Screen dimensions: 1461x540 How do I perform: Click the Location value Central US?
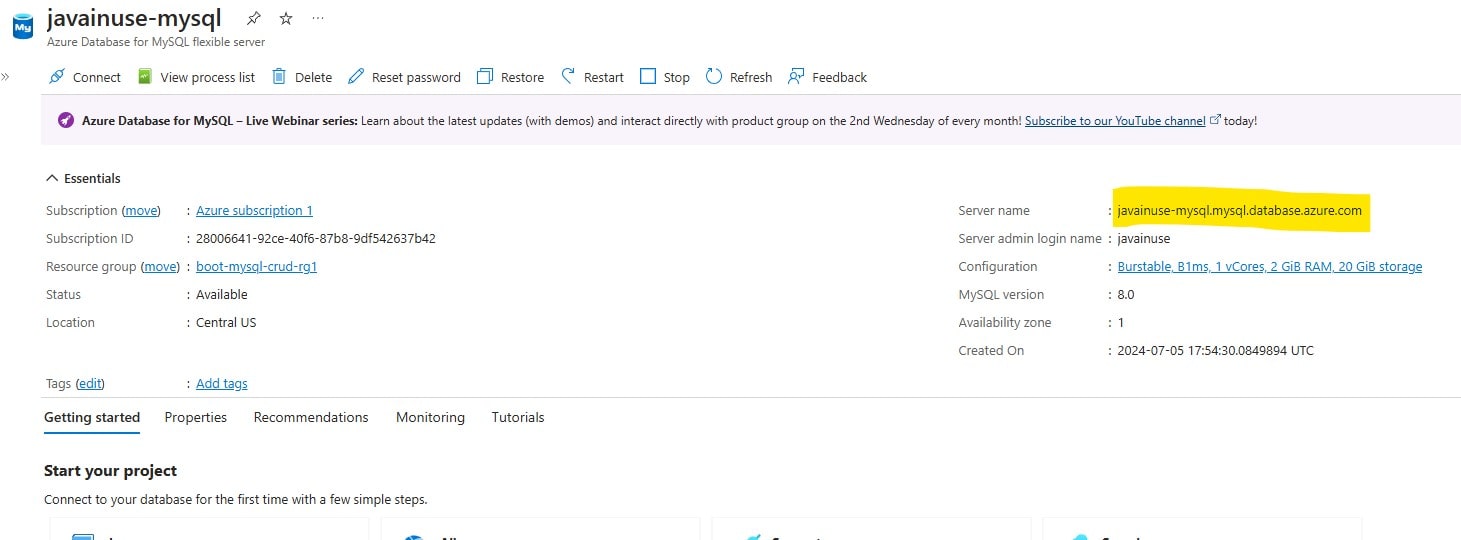coord(226,323)
